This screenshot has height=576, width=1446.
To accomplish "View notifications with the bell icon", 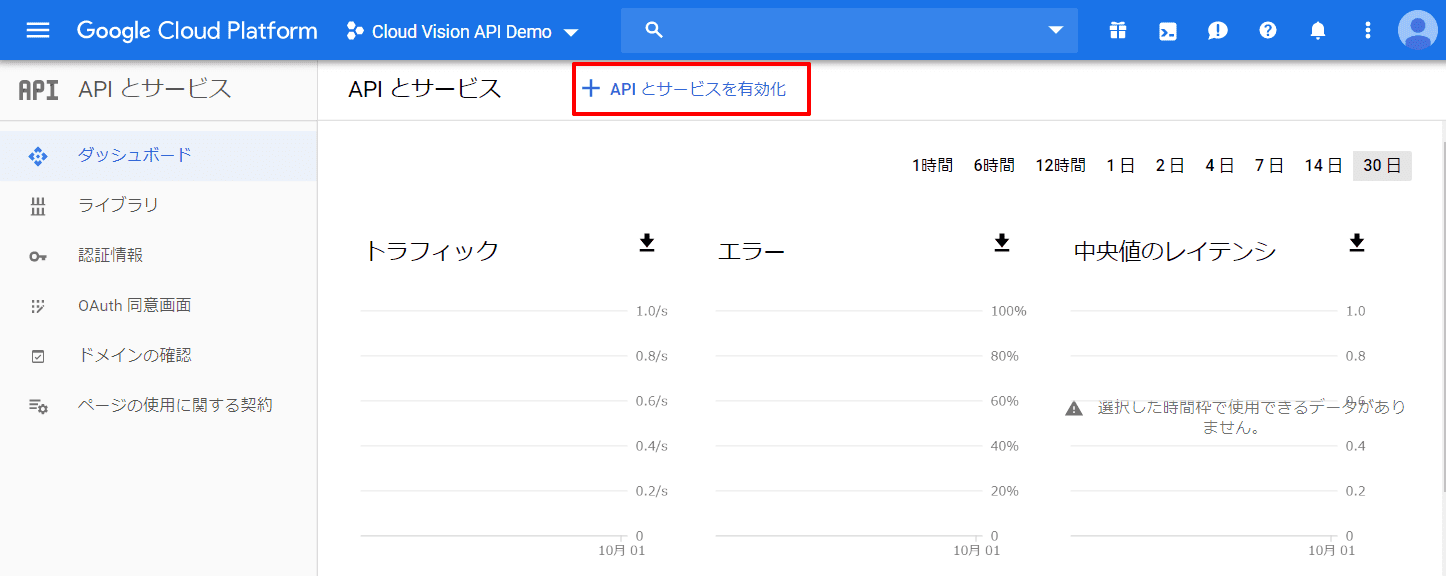I will (x=1317, y=30).
